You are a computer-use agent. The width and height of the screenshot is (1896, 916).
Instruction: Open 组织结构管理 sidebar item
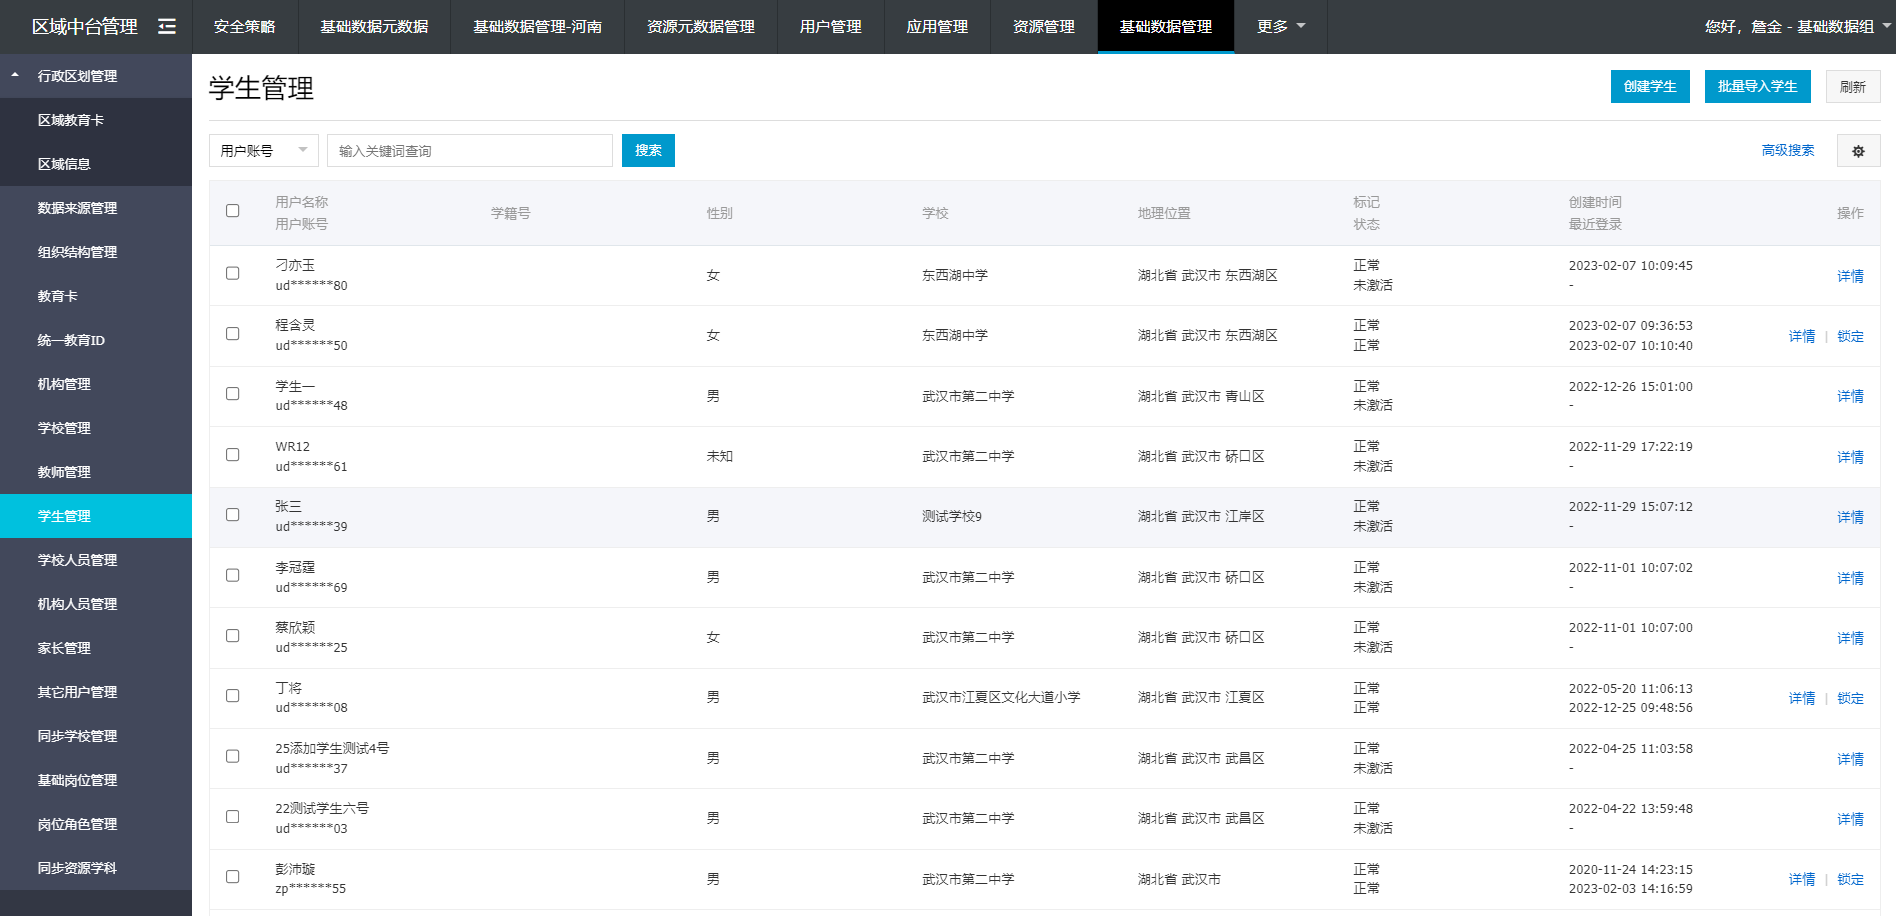click(96, 252)
